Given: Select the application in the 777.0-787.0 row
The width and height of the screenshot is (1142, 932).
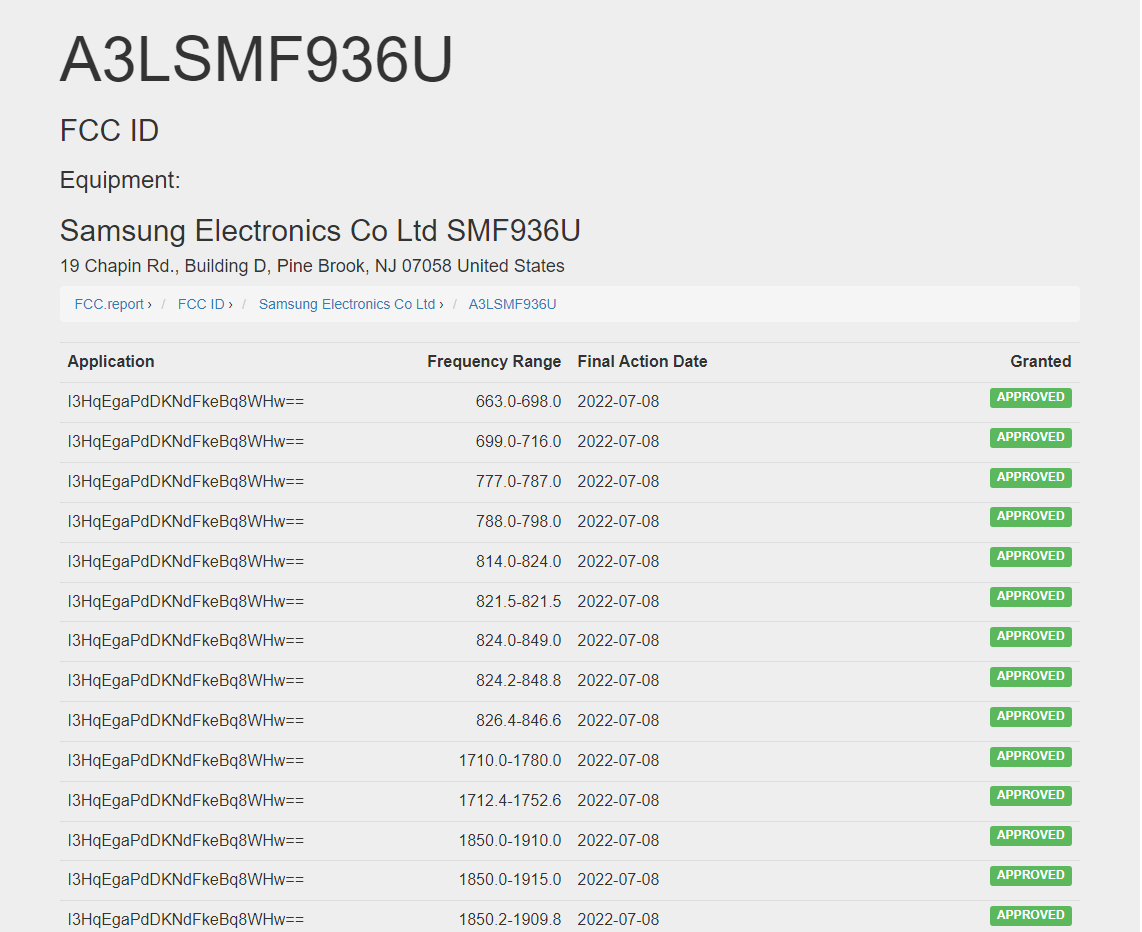Looking at the screenshot, I should point(185,482).
